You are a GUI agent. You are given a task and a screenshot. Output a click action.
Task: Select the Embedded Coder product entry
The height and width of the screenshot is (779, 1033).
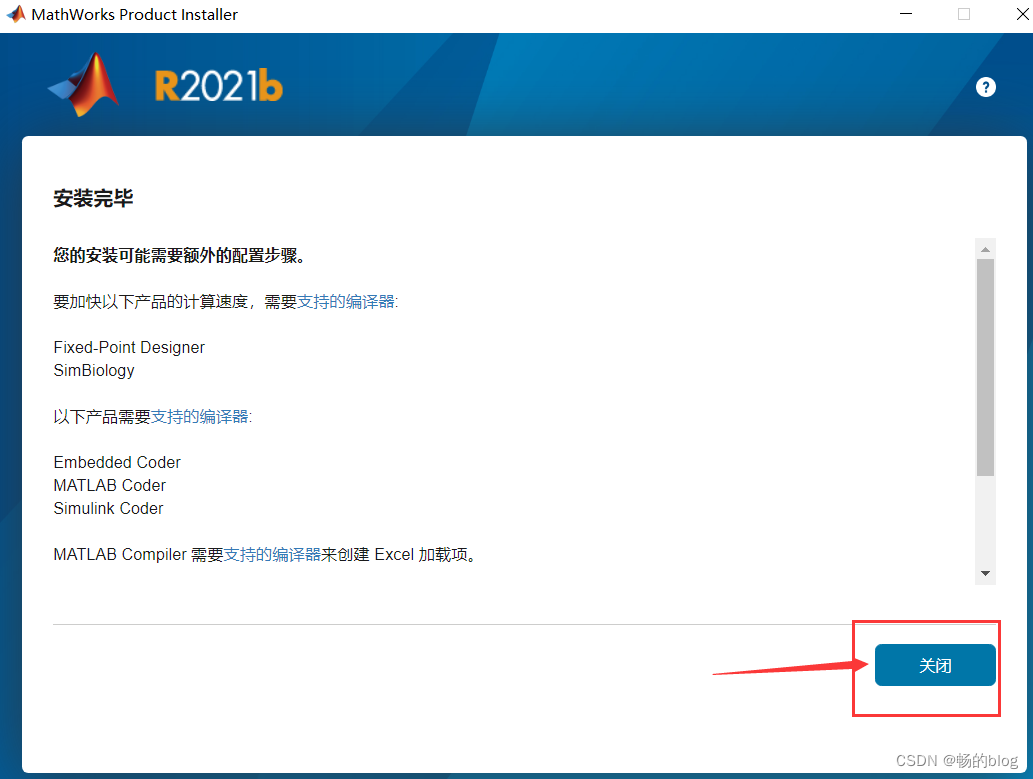pos(117,462)
